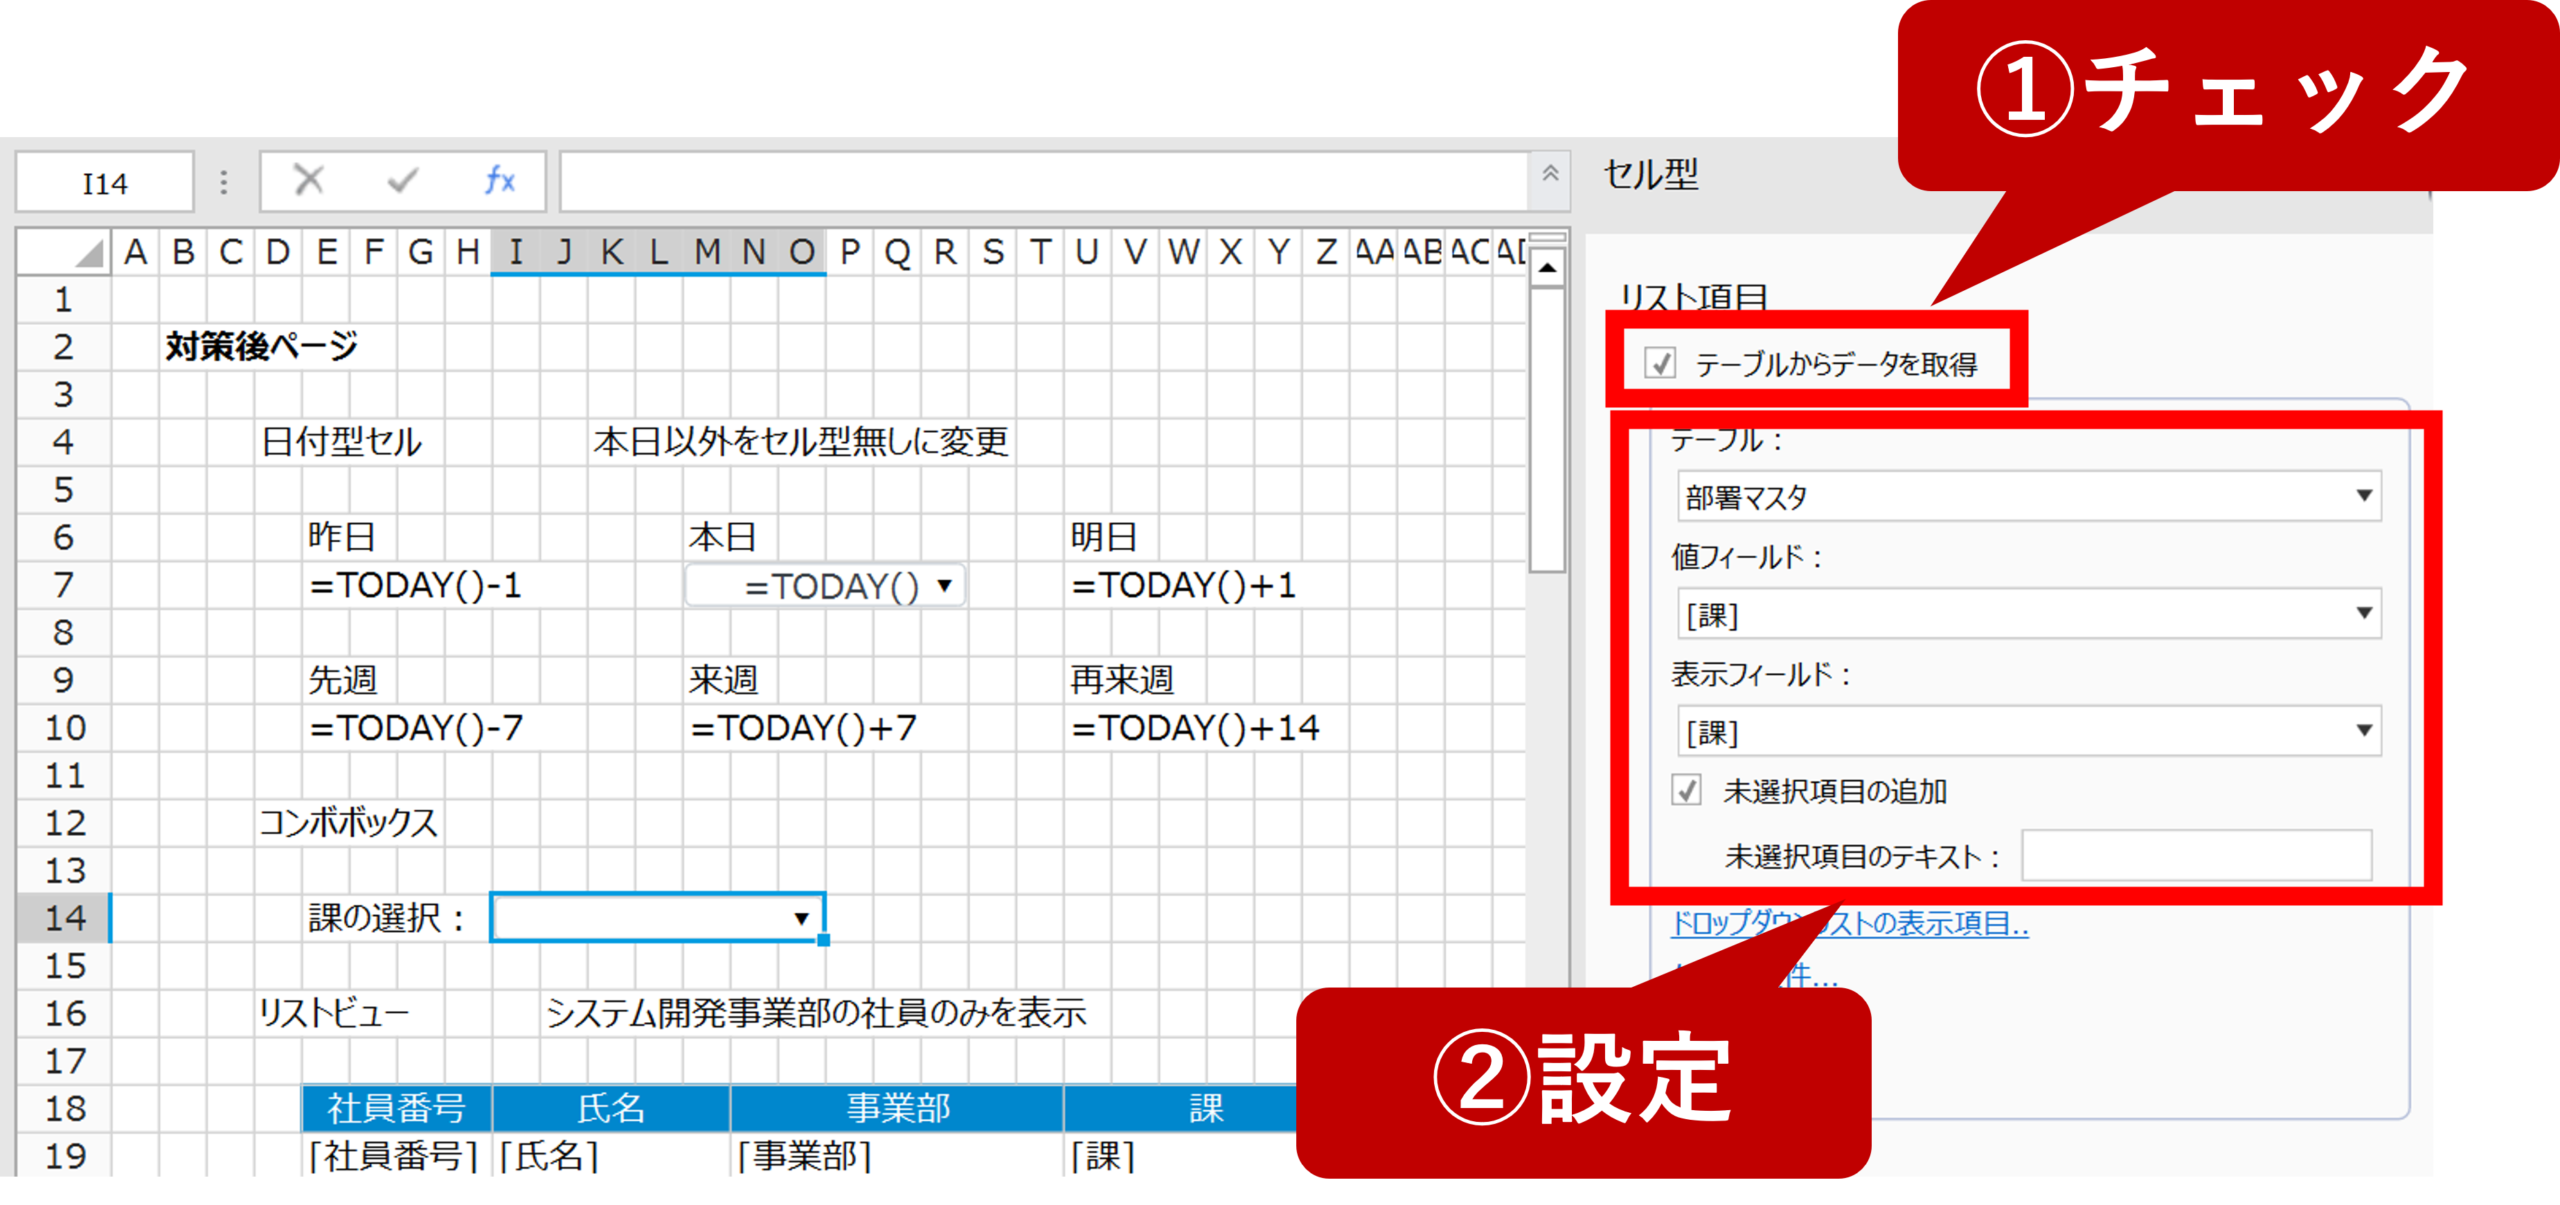Open the 部署マスタ table dropdown
2560x1205 pixels.
click(2363, 496)
